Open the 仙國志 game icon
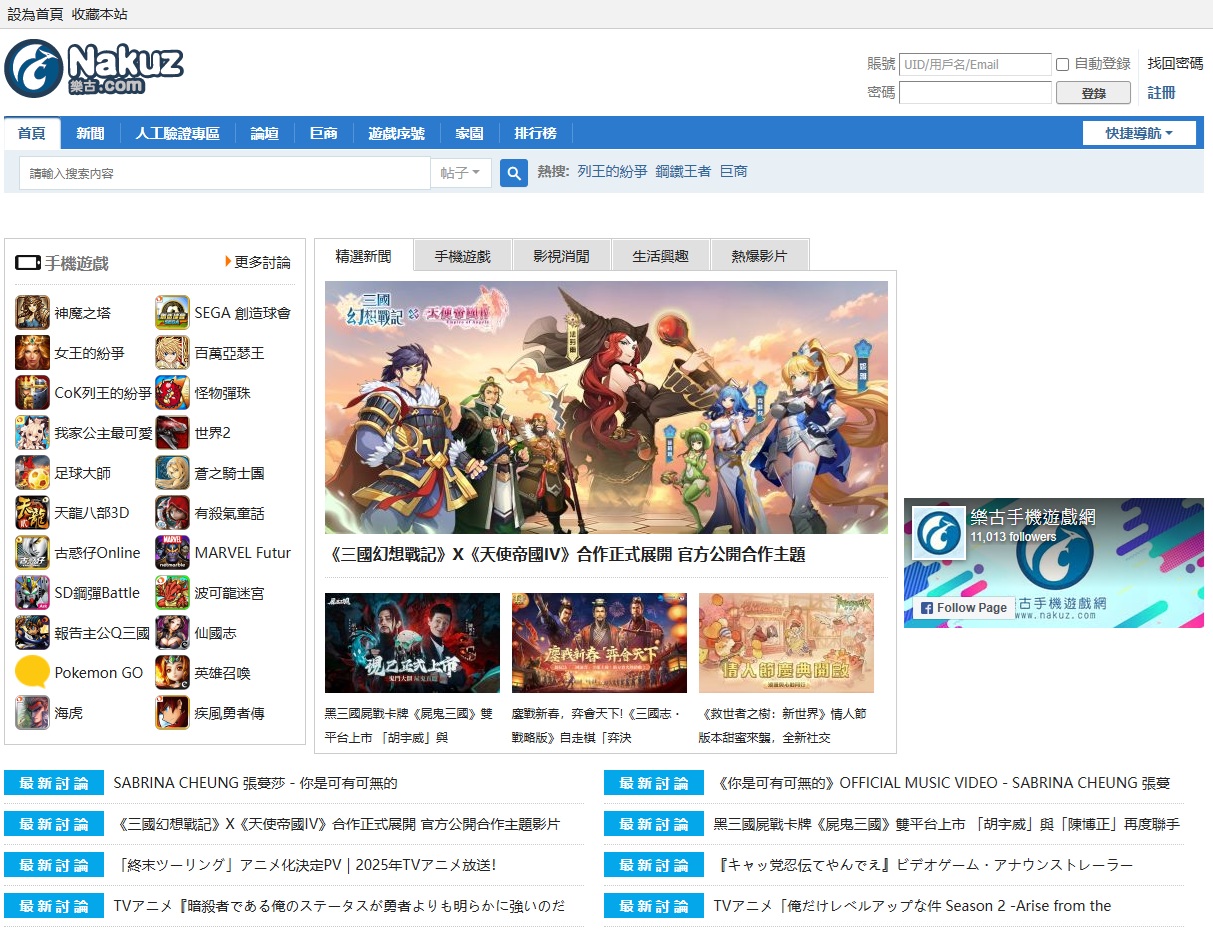The height and width of the screenshot is (947, 1213). pos(172,633)
